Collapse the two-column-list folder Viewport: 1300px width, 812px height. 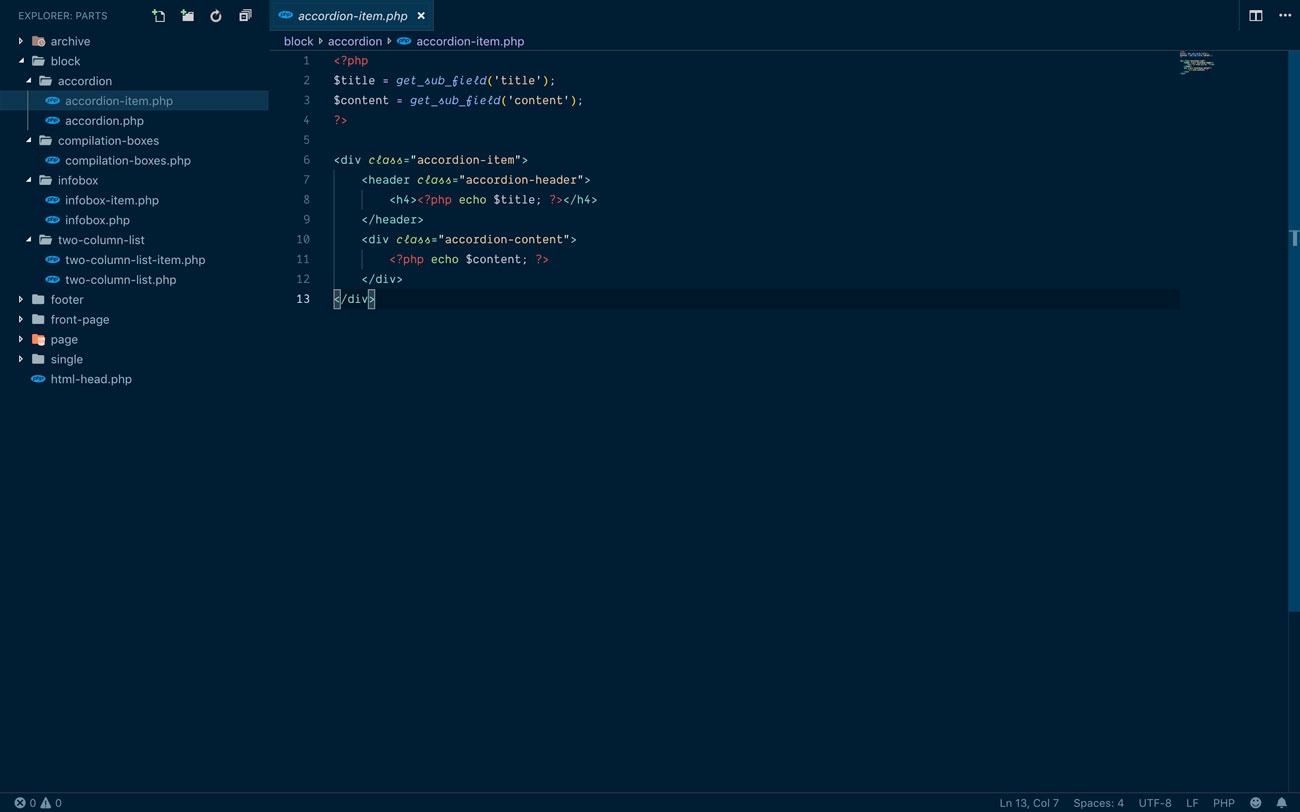tap(29, 240)
